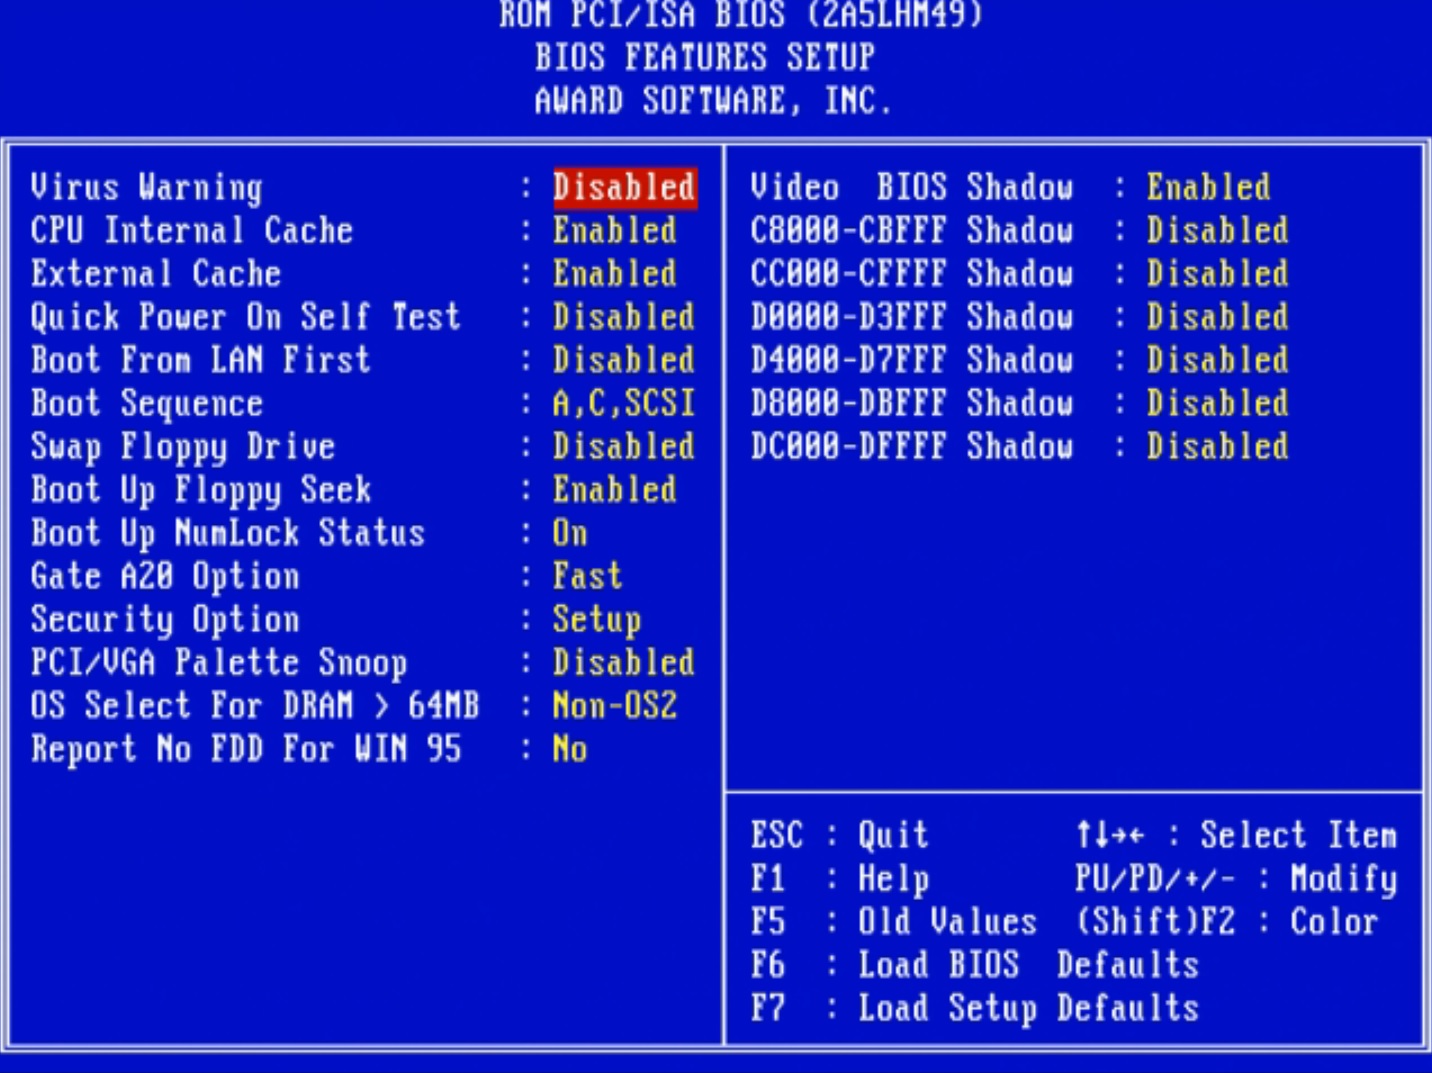1432x1073 pixels.
Task: Select the Gate A20 Option label
Action: point(165,577)
